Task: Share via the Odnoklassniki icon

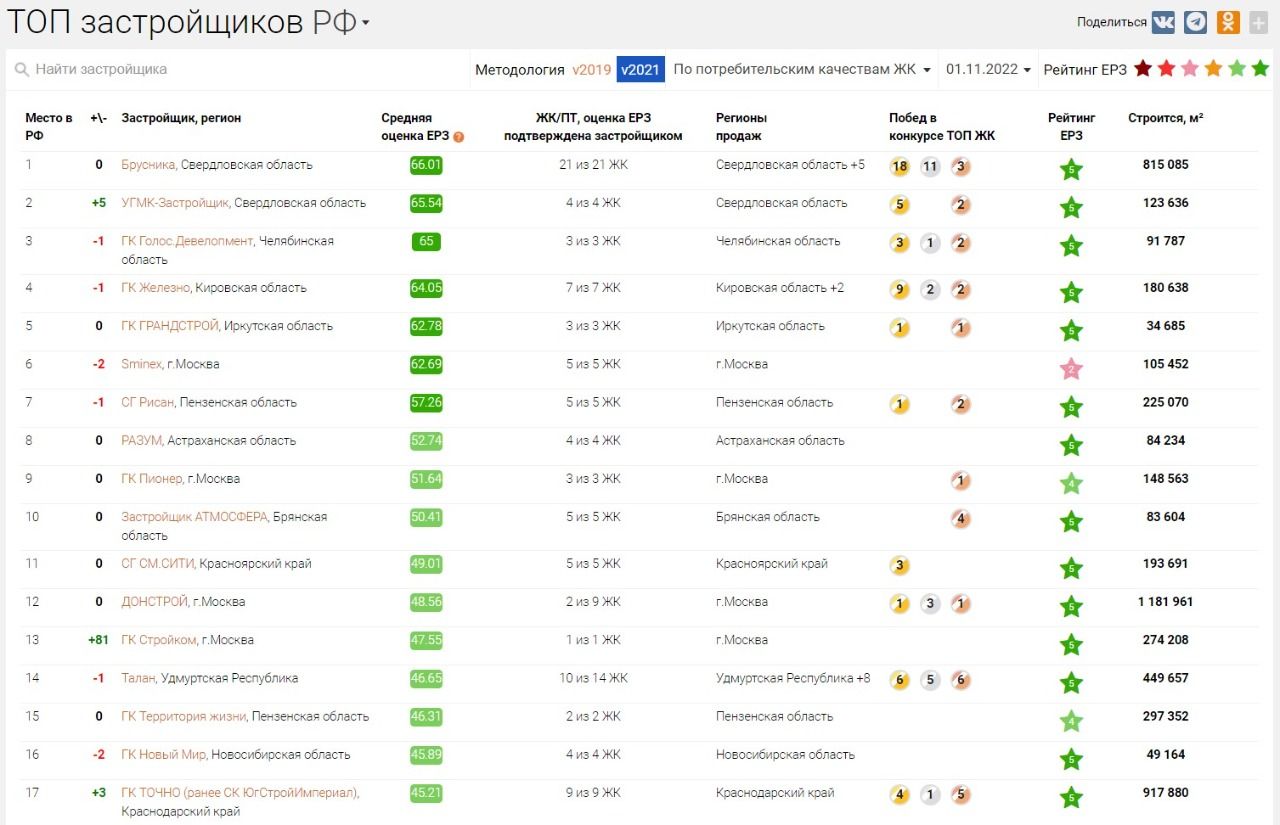Action: point(1228,22)
